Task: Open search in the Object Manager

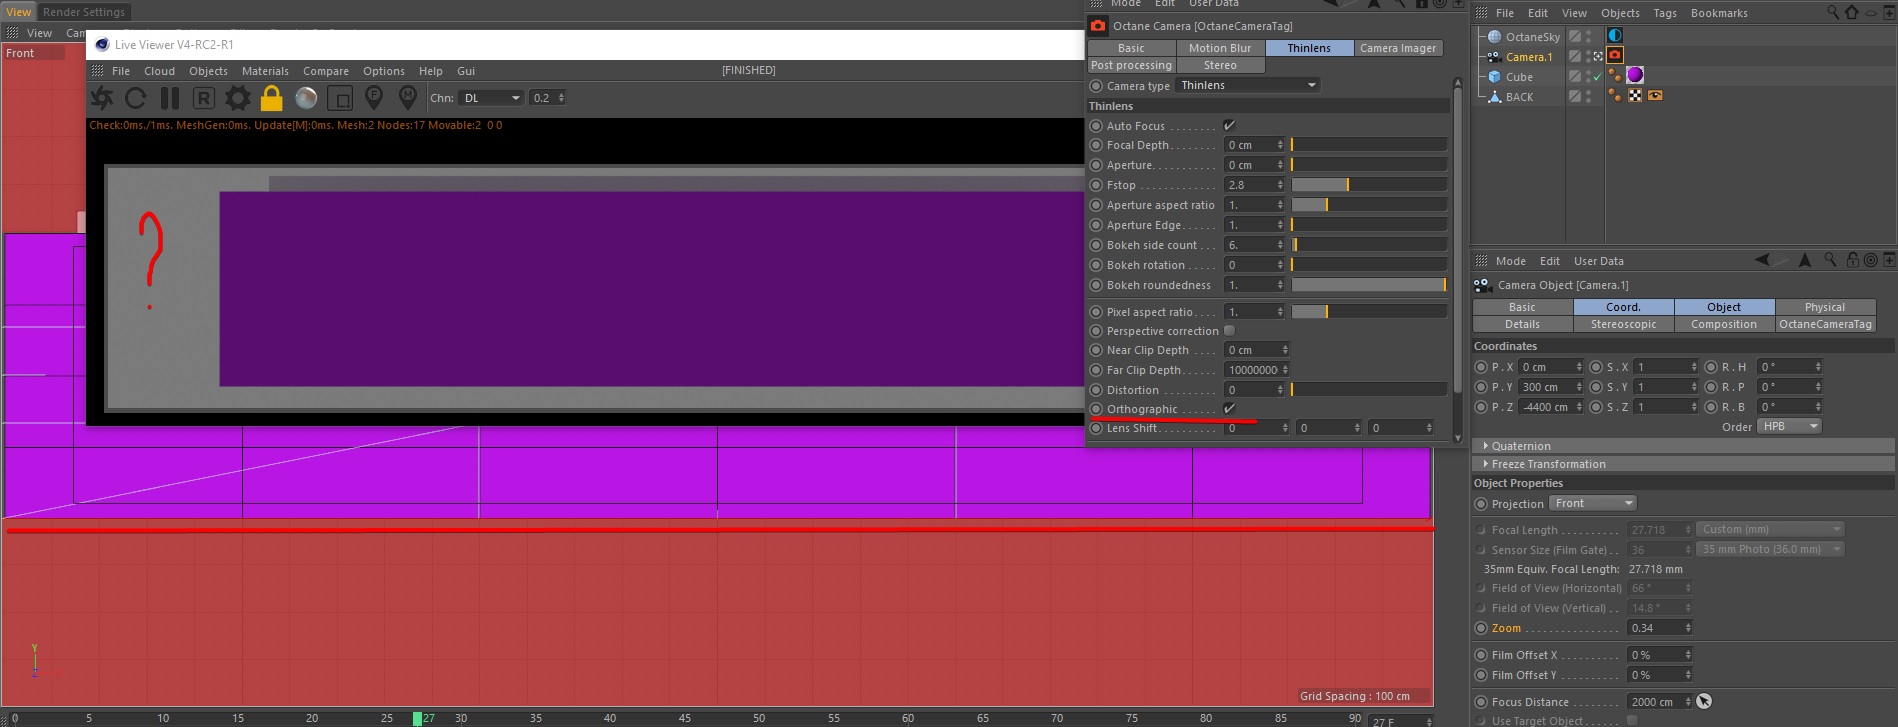Action: 1833,13
